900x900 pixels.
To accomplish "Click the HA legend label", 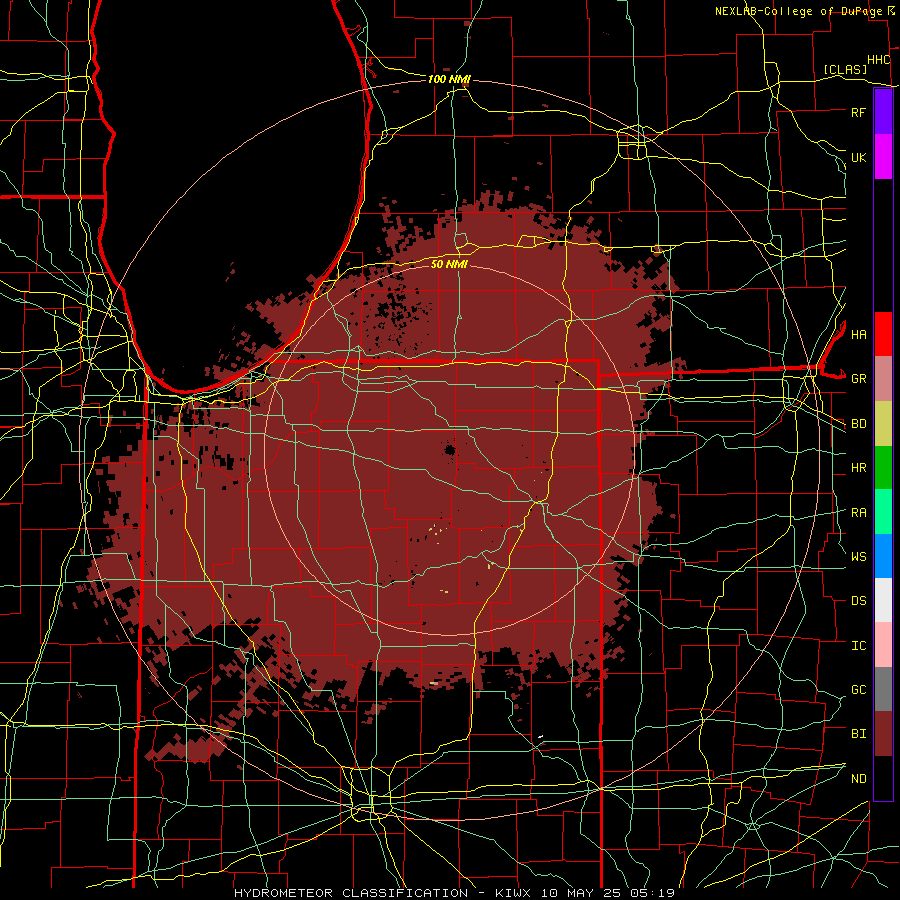I will [x=858, y=334].
